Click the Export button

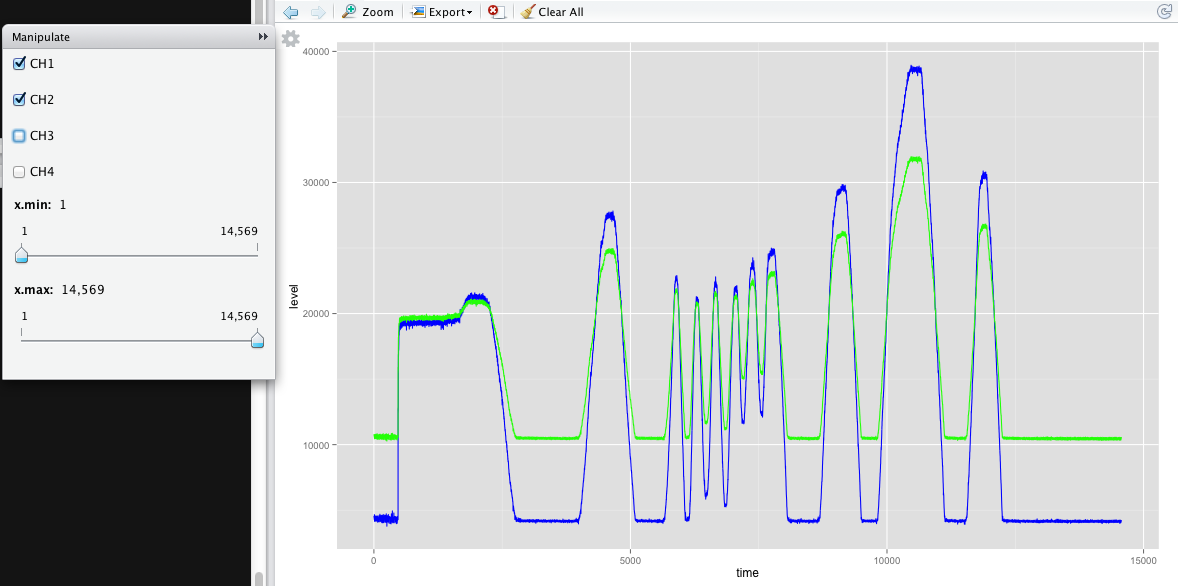click(x=440, y=11)
